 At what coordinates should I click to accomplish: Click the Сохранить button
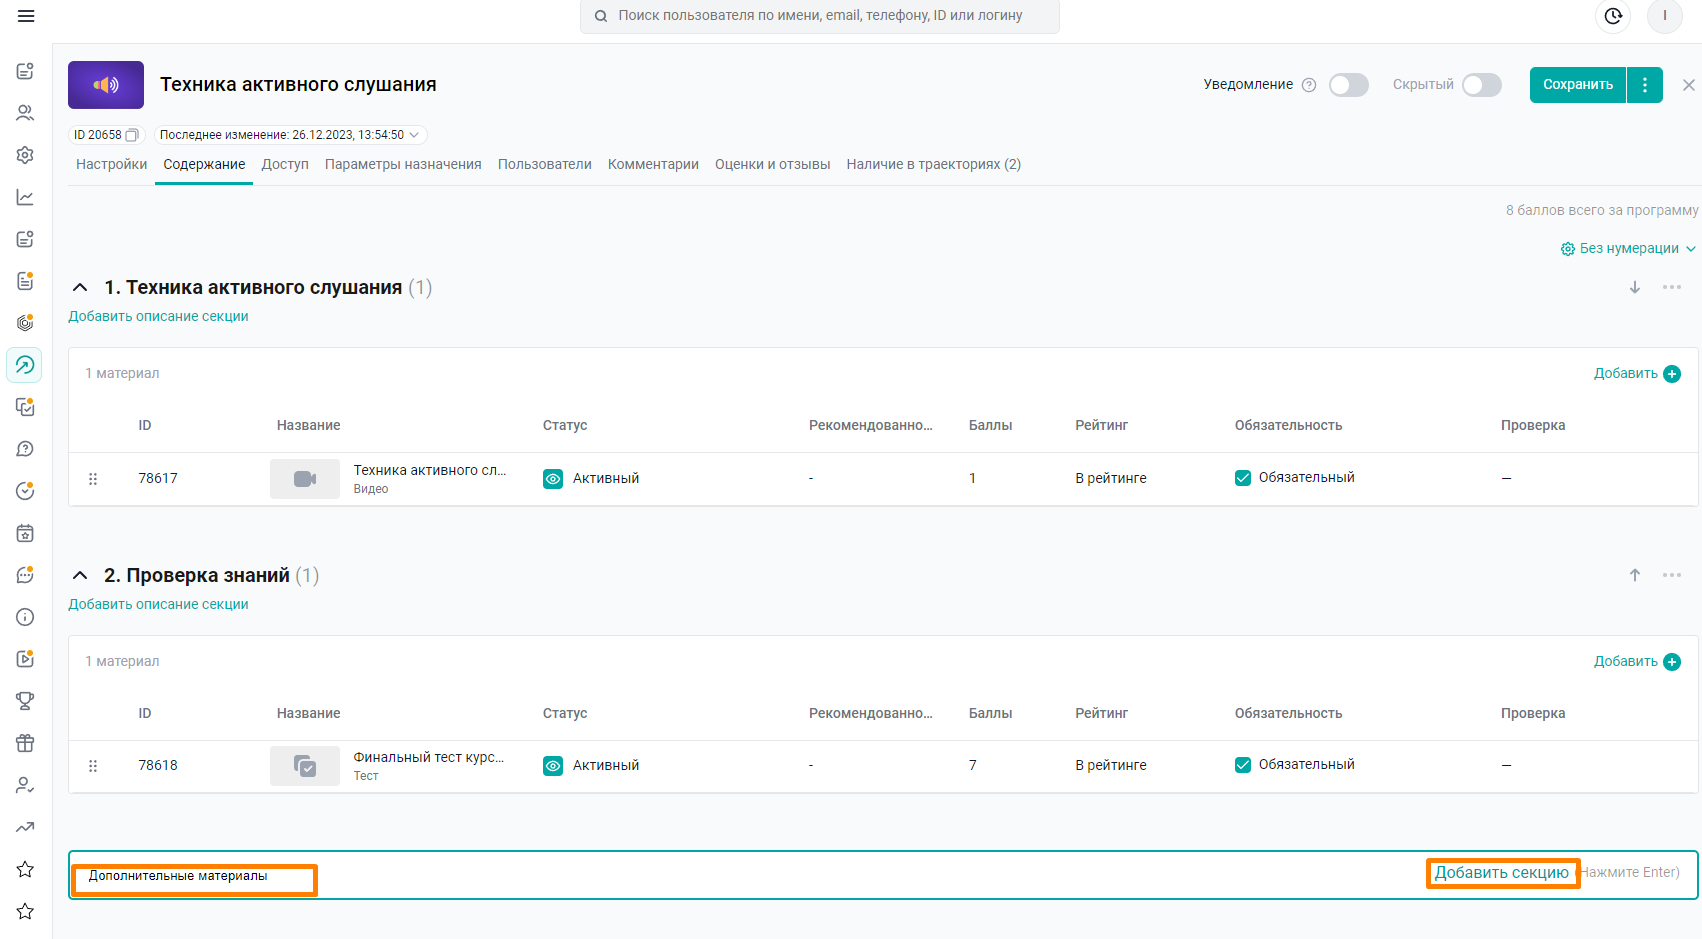pyautogui.click(x=1578, y=85)
